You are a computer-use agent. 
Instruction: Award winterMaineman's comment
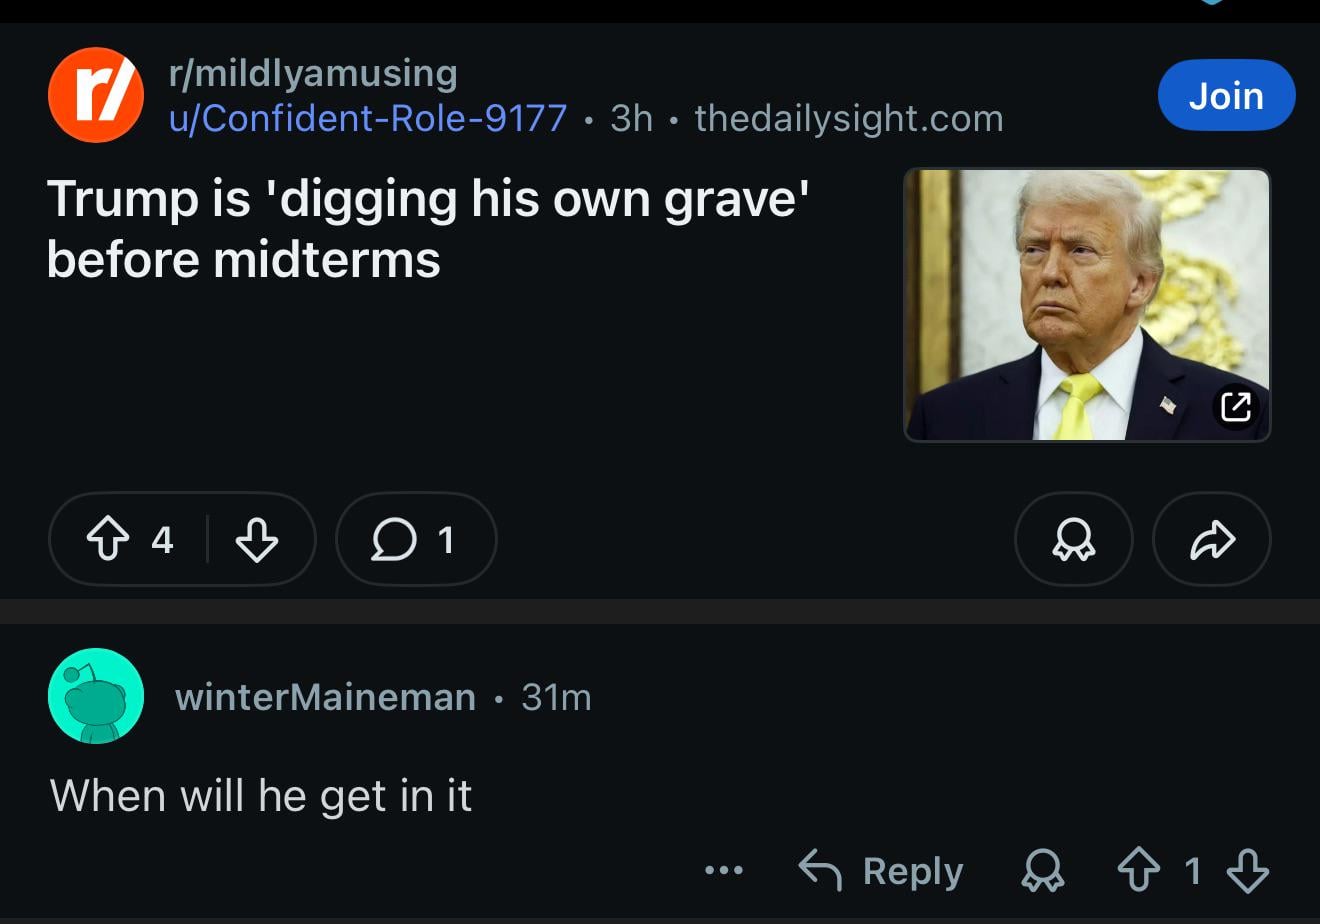click(1044, 871)
